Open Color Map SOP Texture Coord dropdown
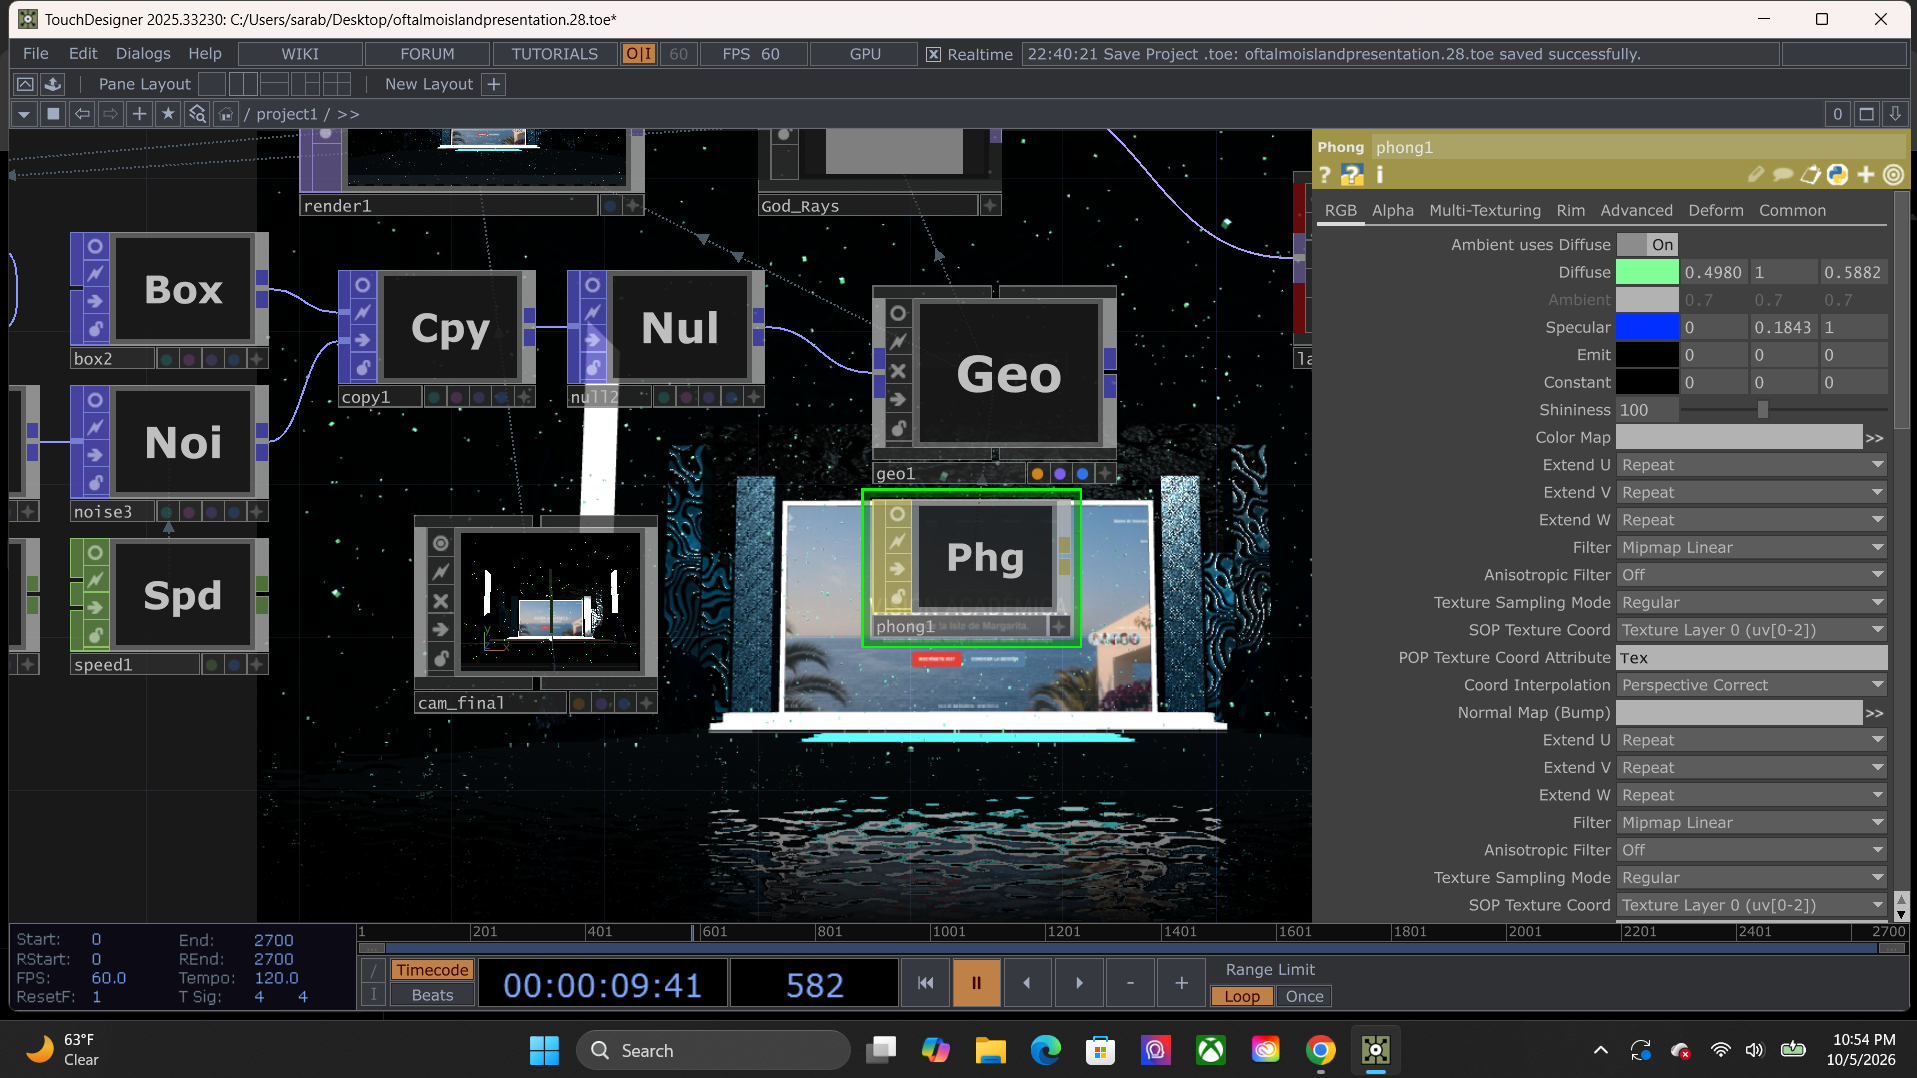Viewport: 1917px width, 1078px height. 1751,630
